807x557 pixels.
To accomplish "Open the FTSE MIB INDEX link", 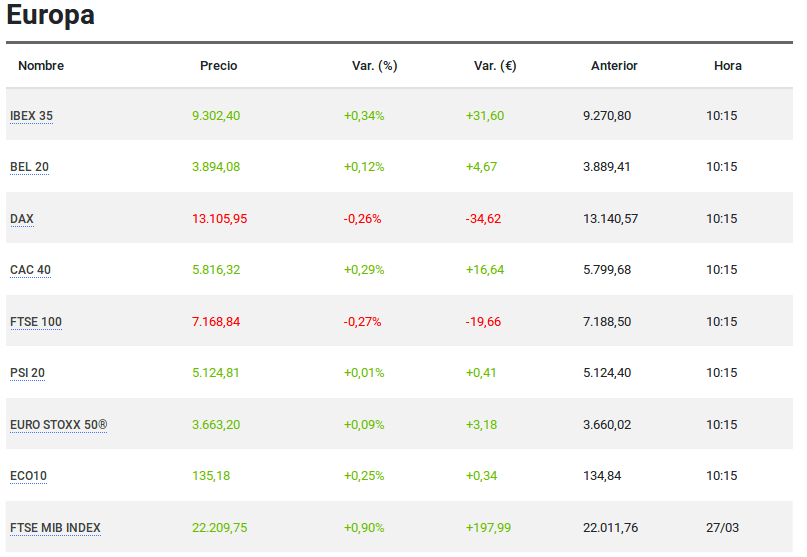I will pyautogui.click(x=55, y=528).
